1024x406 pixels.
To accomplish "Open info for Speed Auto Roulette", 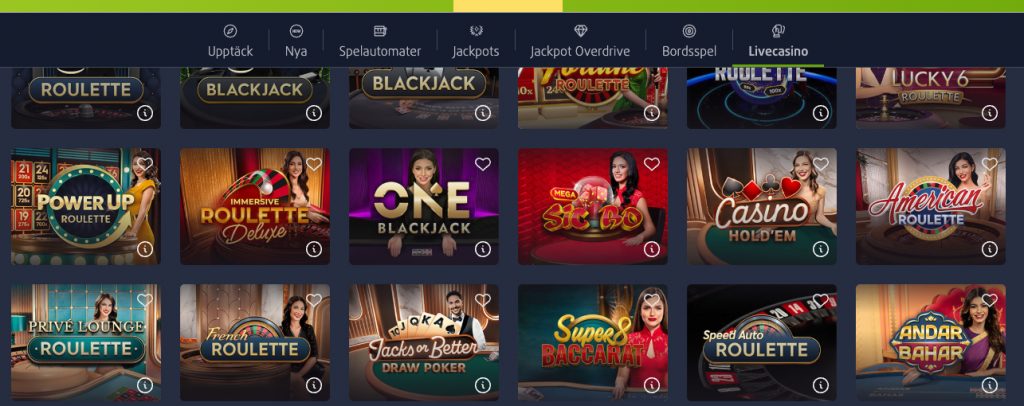I will (x=821, y=385).
